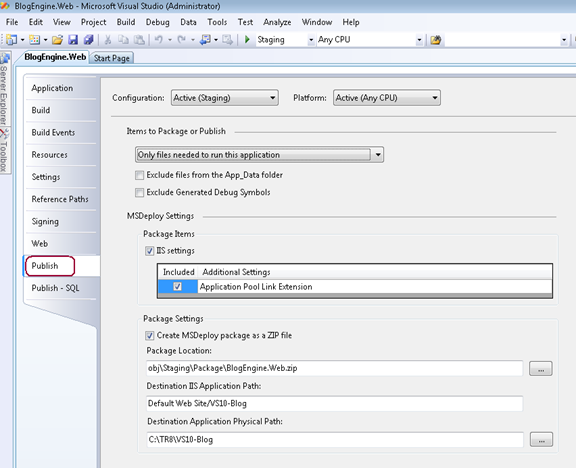Open the Tools menu
Screen dimensions: 576x468
217,22
